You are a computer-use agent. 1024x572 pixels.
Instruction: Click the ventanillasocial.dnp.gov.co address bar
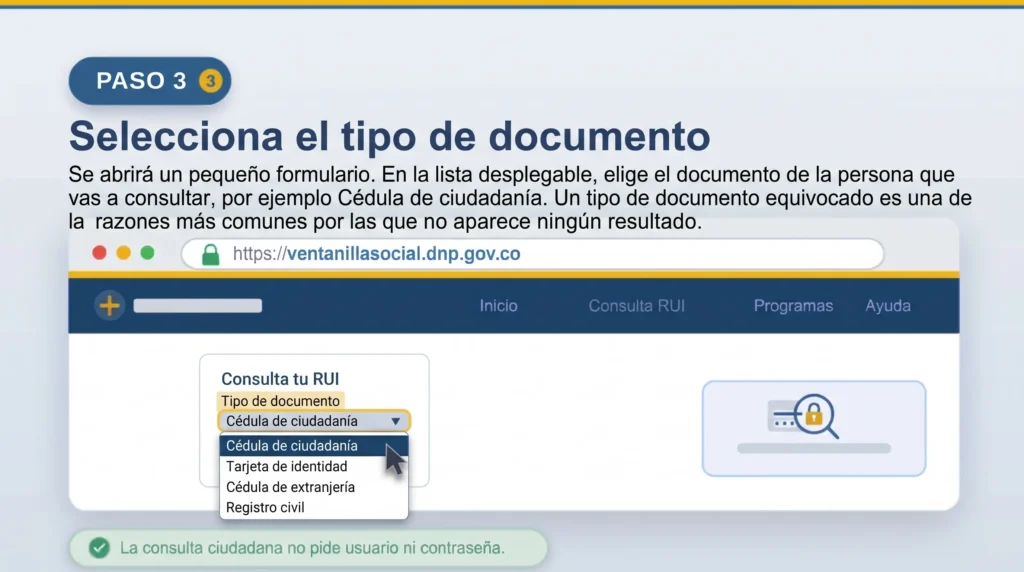[x=532, y=254]
